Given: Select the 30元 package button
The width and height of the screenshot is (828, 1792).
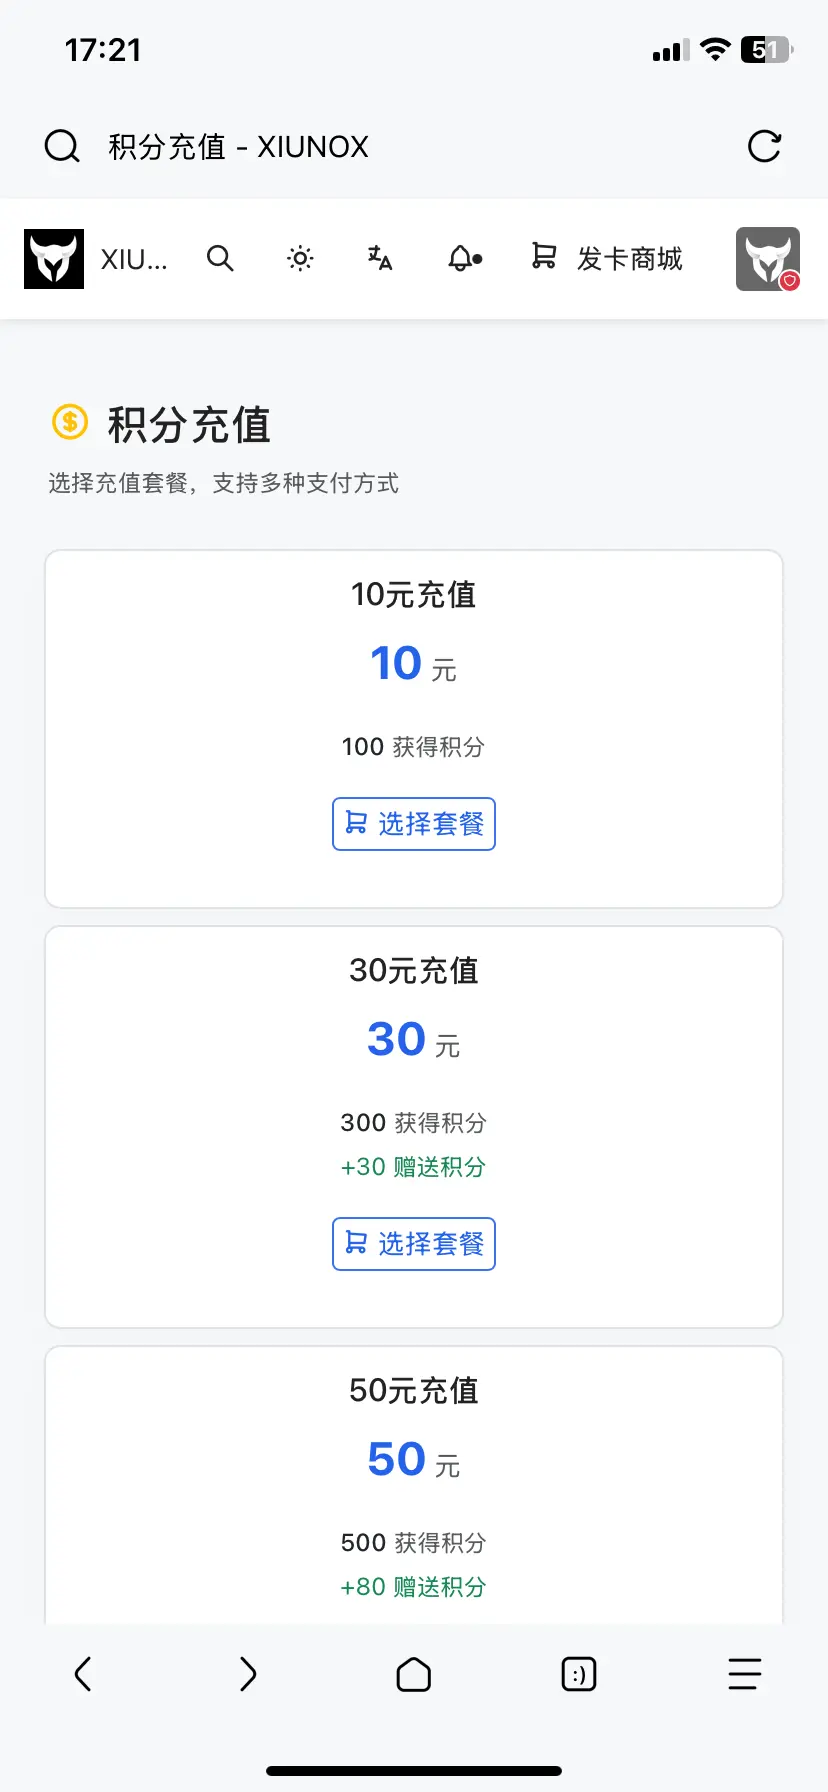Looking at the screenshot, I should tap(414, 1244).
